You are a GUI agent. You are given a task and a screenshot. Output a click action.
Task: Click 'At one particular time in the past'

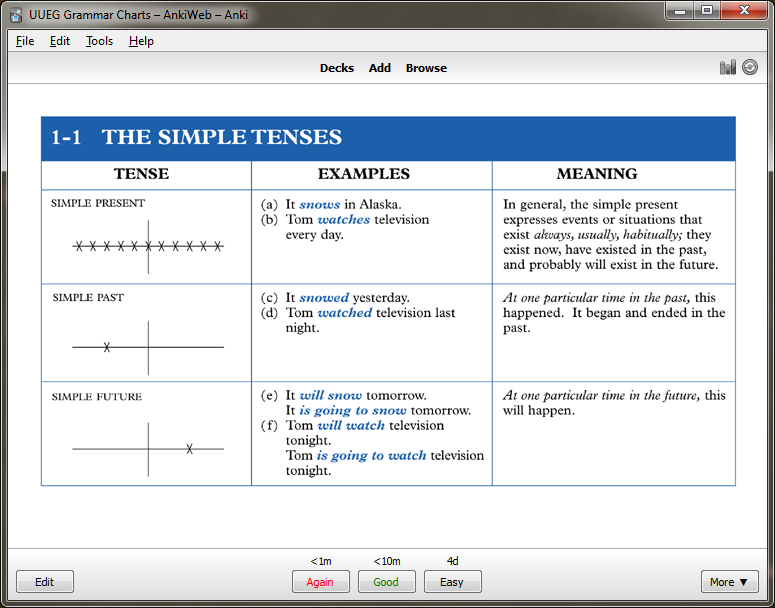coord(596,298)
